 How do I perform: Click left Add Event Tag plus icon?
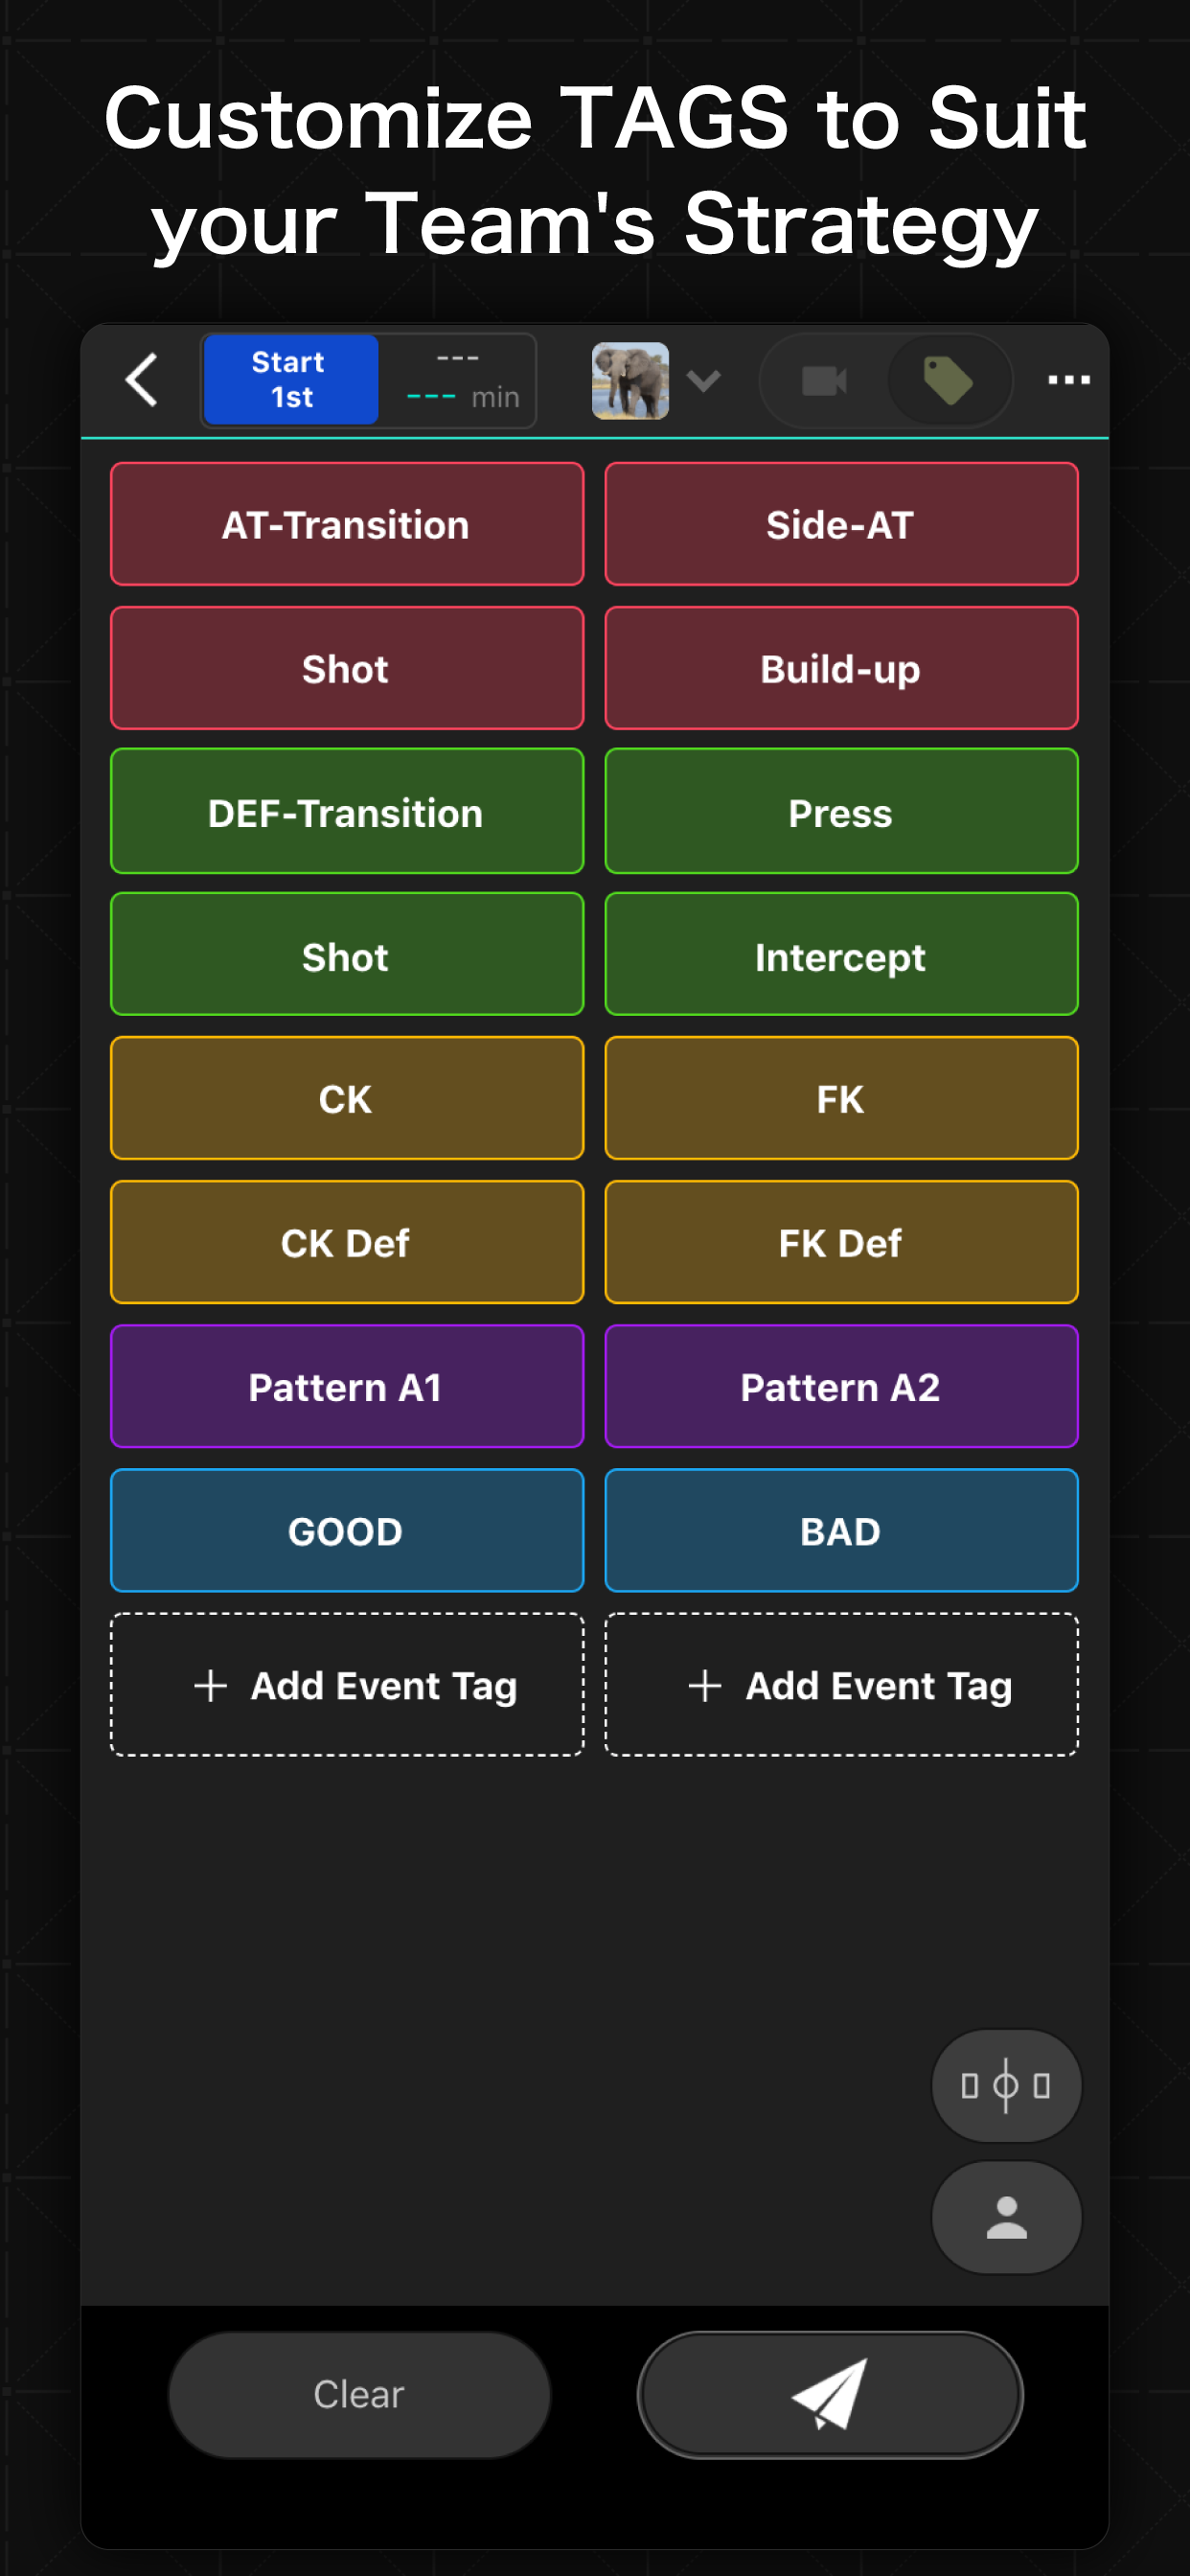(211, 1685)
